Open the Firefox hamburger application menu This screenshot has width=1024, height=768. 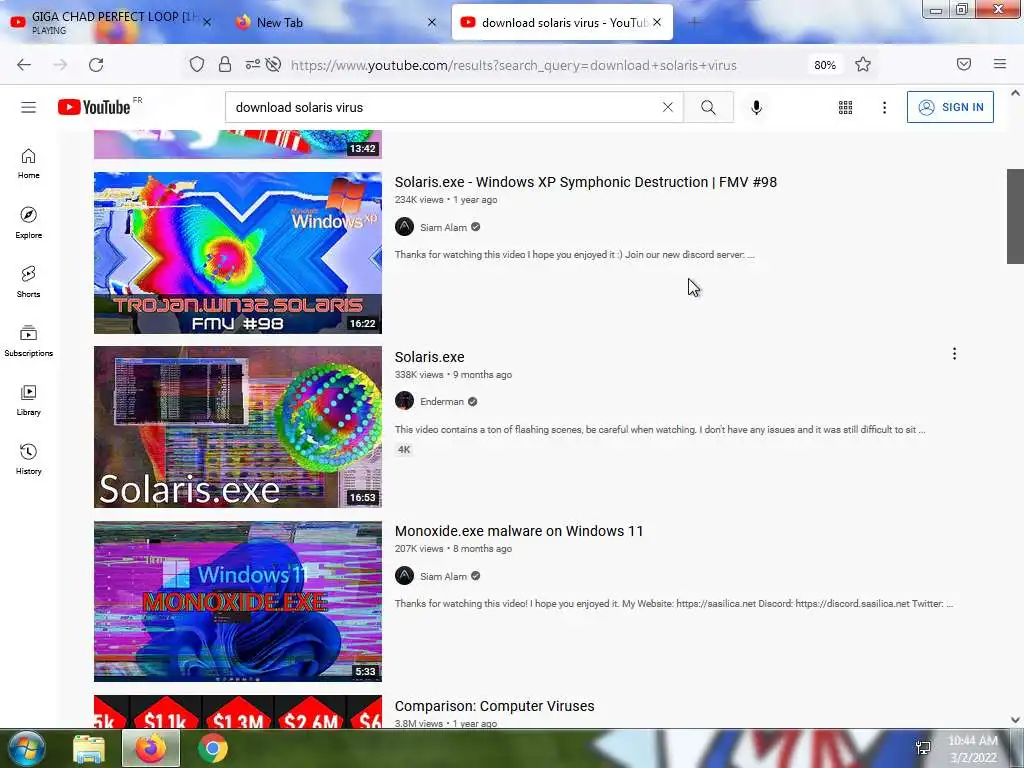tap(1000, 64)
